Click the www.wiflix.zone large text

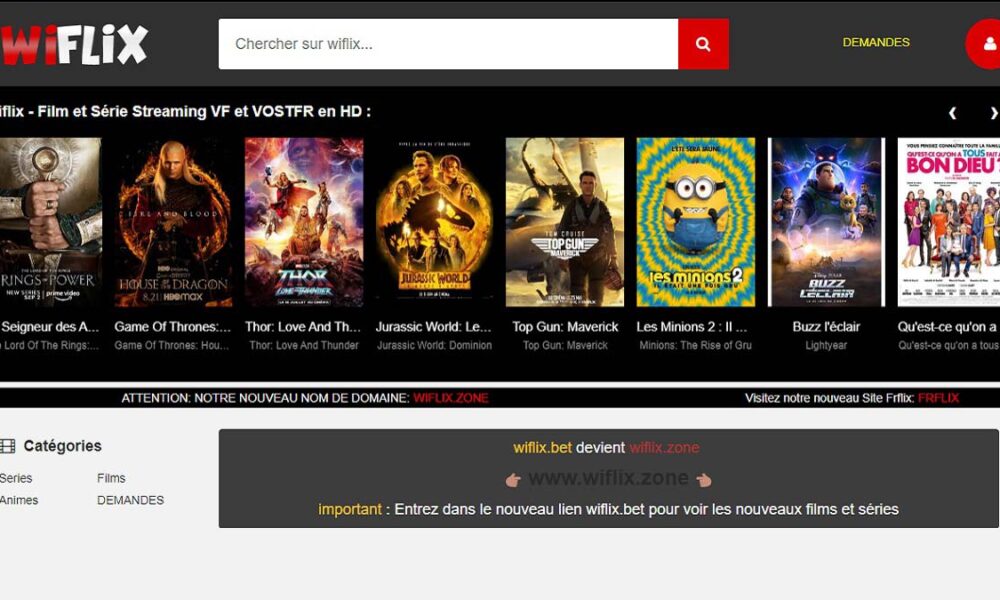click(x=608, y=478)
